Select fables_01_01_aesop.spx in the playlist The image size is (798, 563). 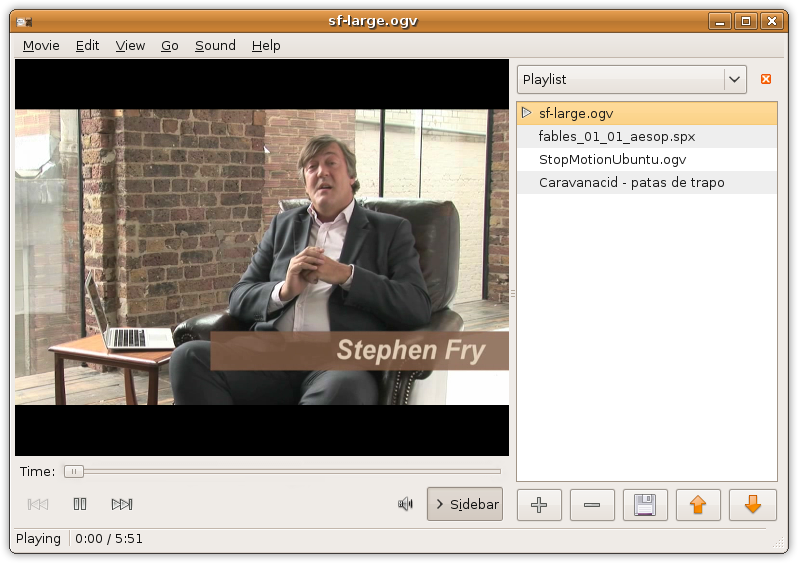[647, 136]
